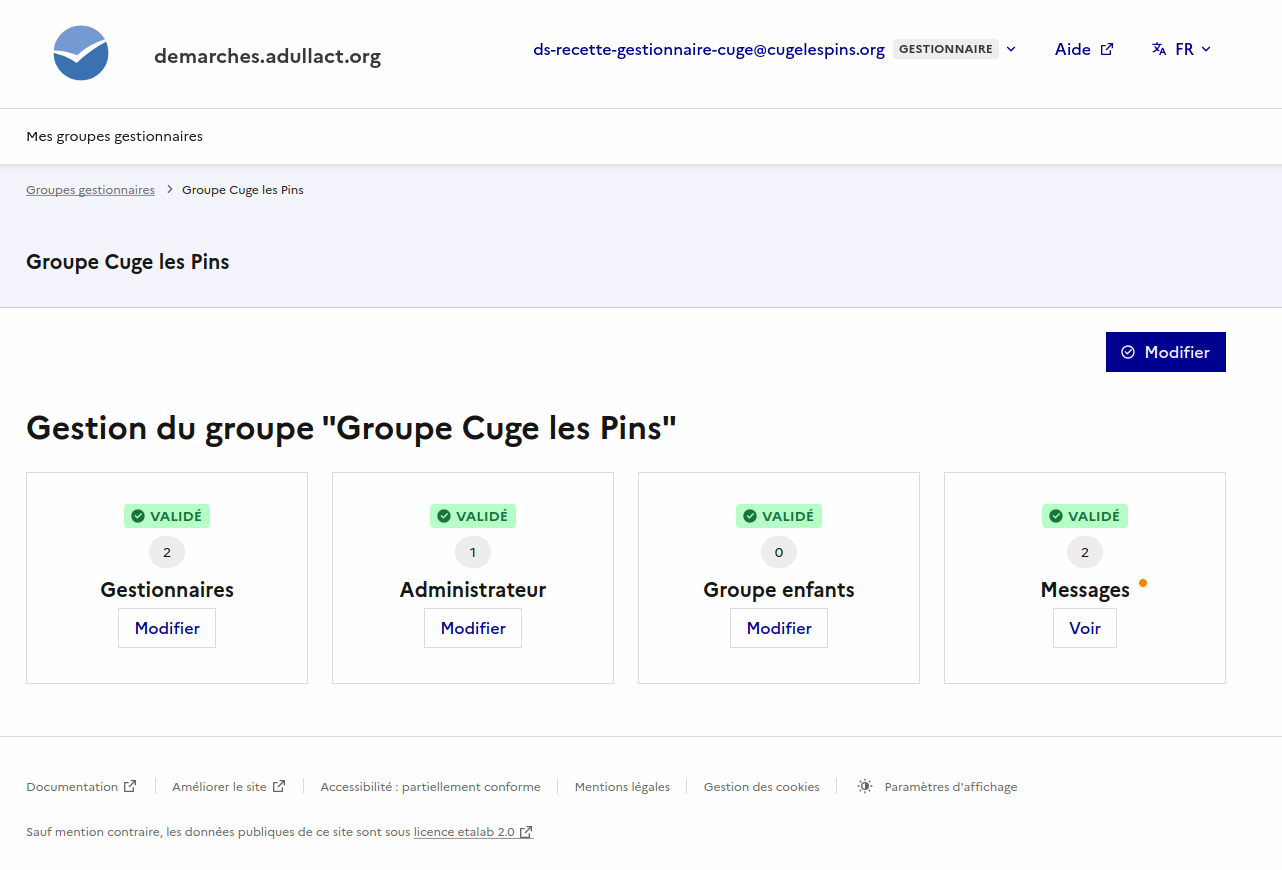Click the Gestion du groupe main heading
This screenshot has height=870, width=1282.
pos(351,428)
